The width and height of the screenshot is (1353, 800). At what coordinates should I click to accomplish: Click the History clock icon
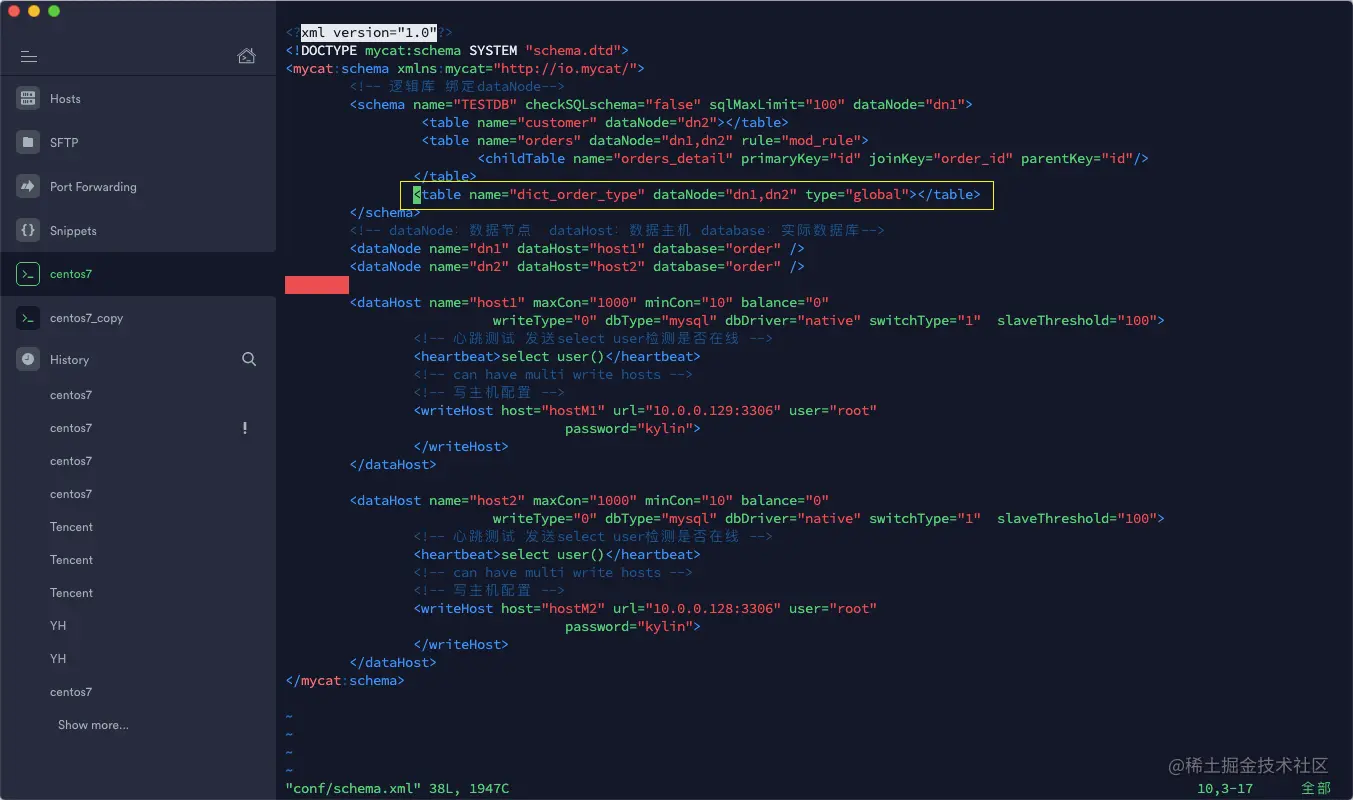coord(28,359)
